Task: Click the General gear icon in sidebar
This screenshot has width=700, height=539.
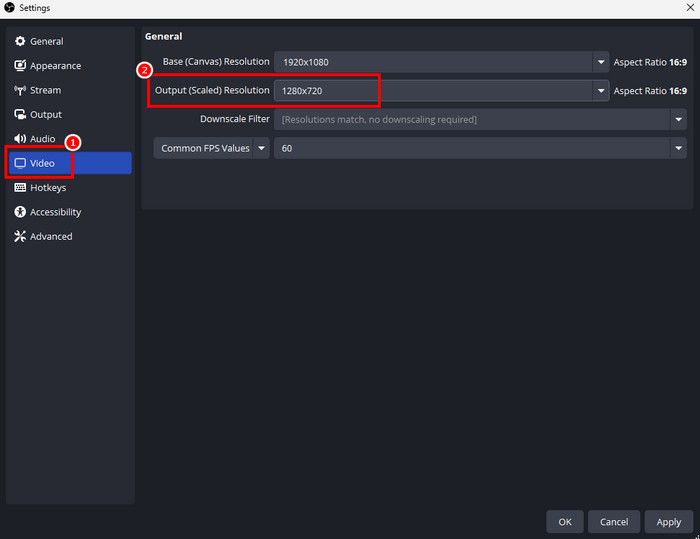Action: (20, 42)
